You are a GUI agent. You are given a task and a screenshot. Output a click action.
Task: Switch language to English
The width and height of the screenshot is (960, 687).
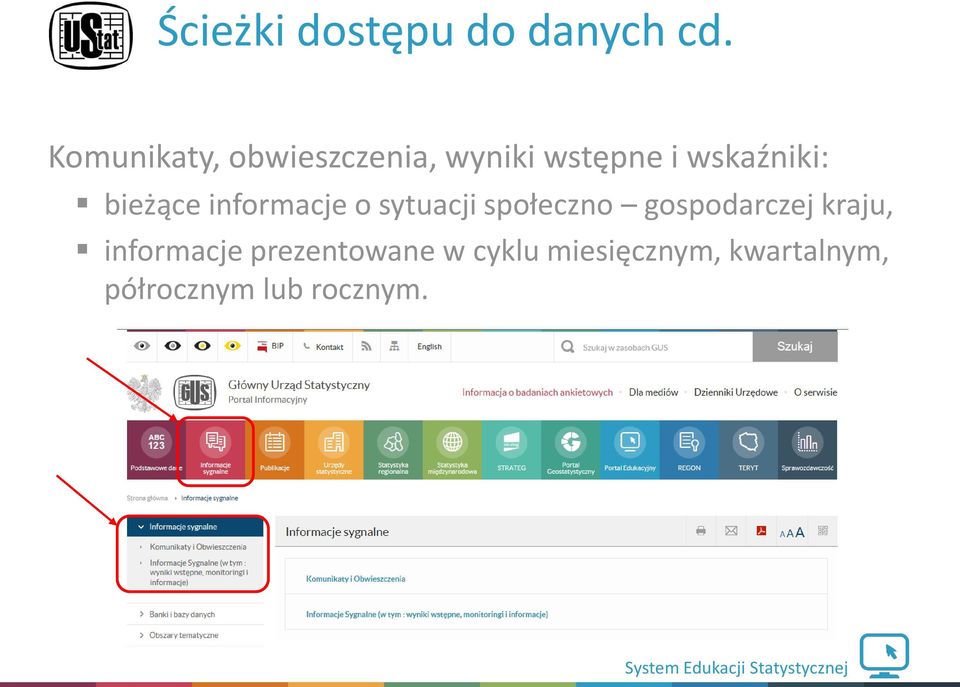[429, 347]
